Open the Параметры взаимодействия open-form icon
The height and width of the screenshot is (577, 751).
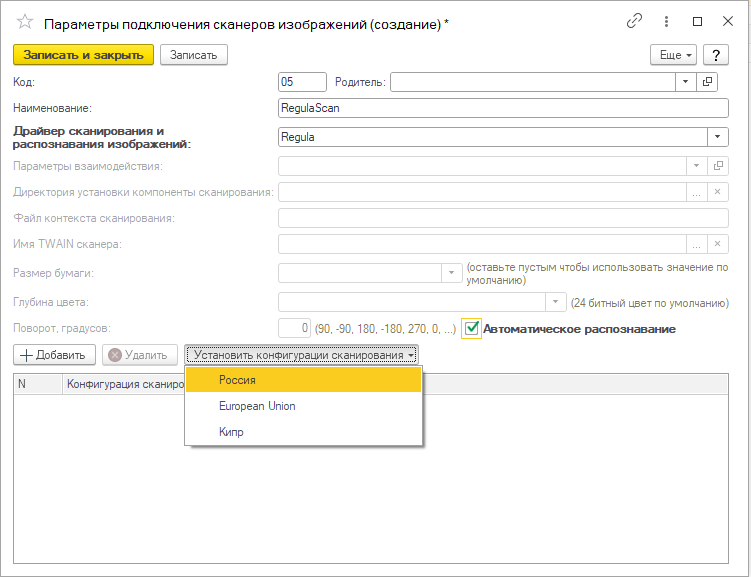tap(717, 165)
